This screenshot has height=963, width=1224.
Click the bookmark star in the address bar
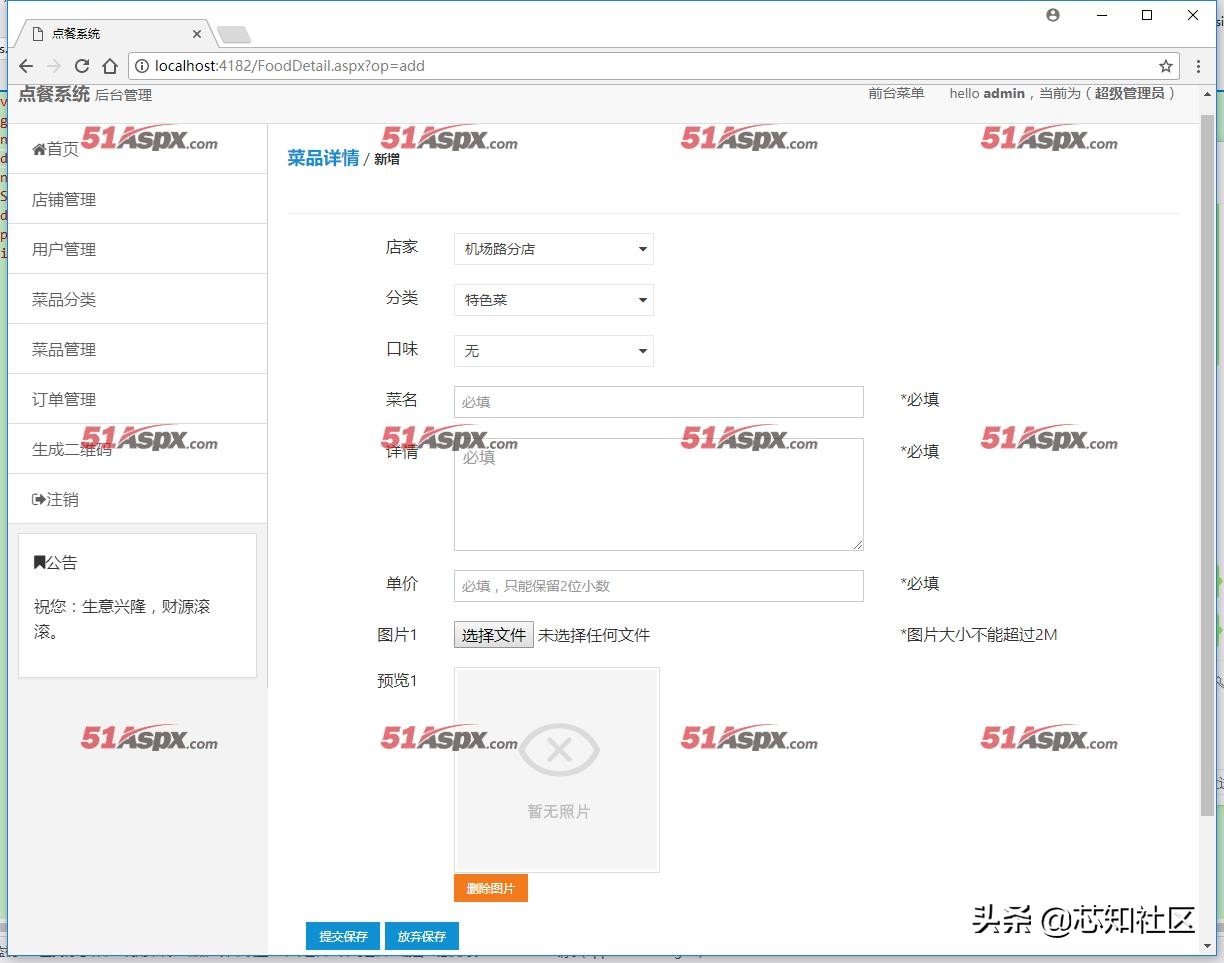(1165, 65)
